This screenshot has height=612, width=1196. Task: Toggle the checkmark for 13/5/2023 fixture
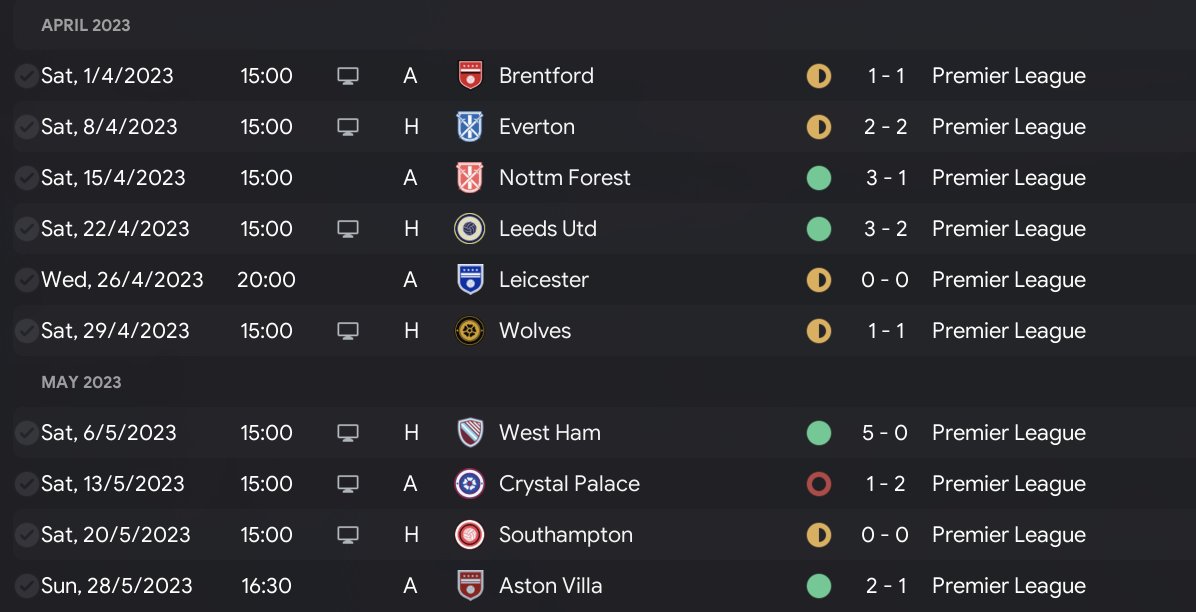pyautogui.click(x=26, y=484)
